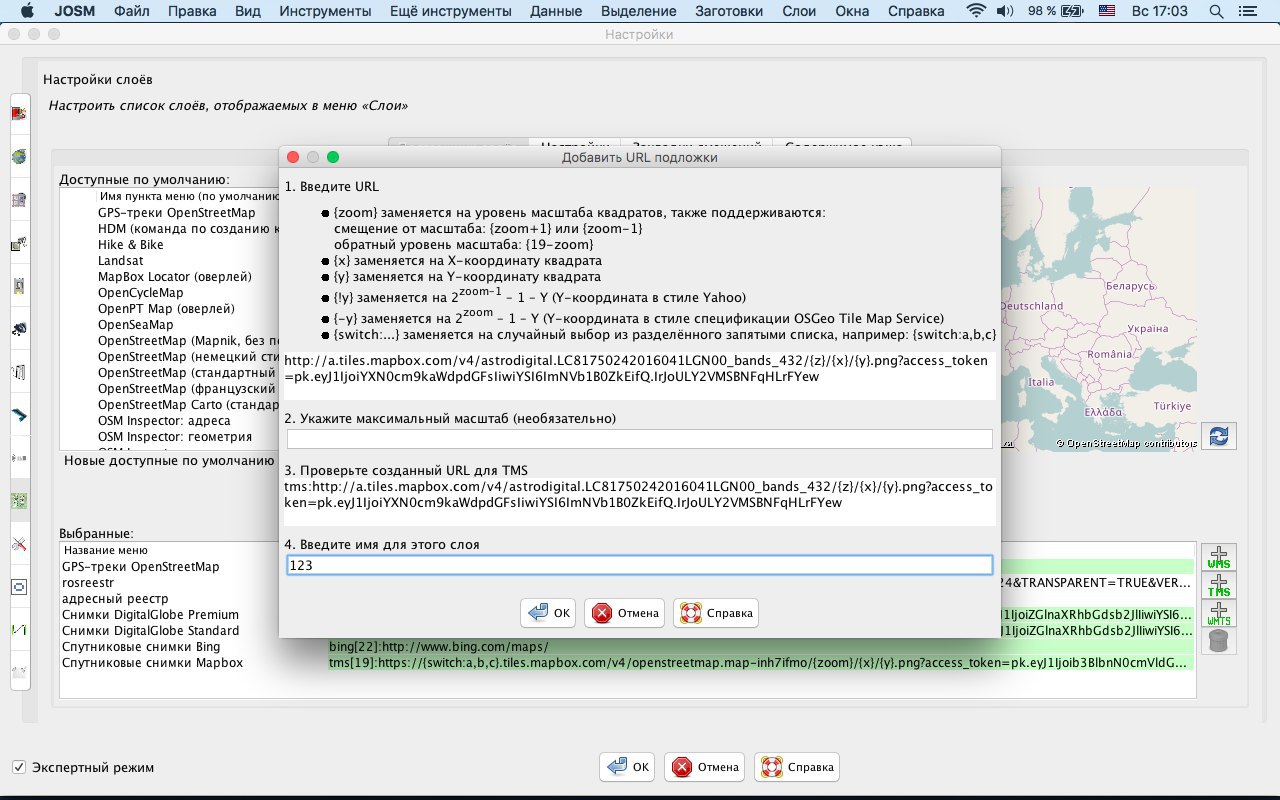The image size is (1280, 800).
Task: Click the Название меню column header
Action: click(105, 550)
